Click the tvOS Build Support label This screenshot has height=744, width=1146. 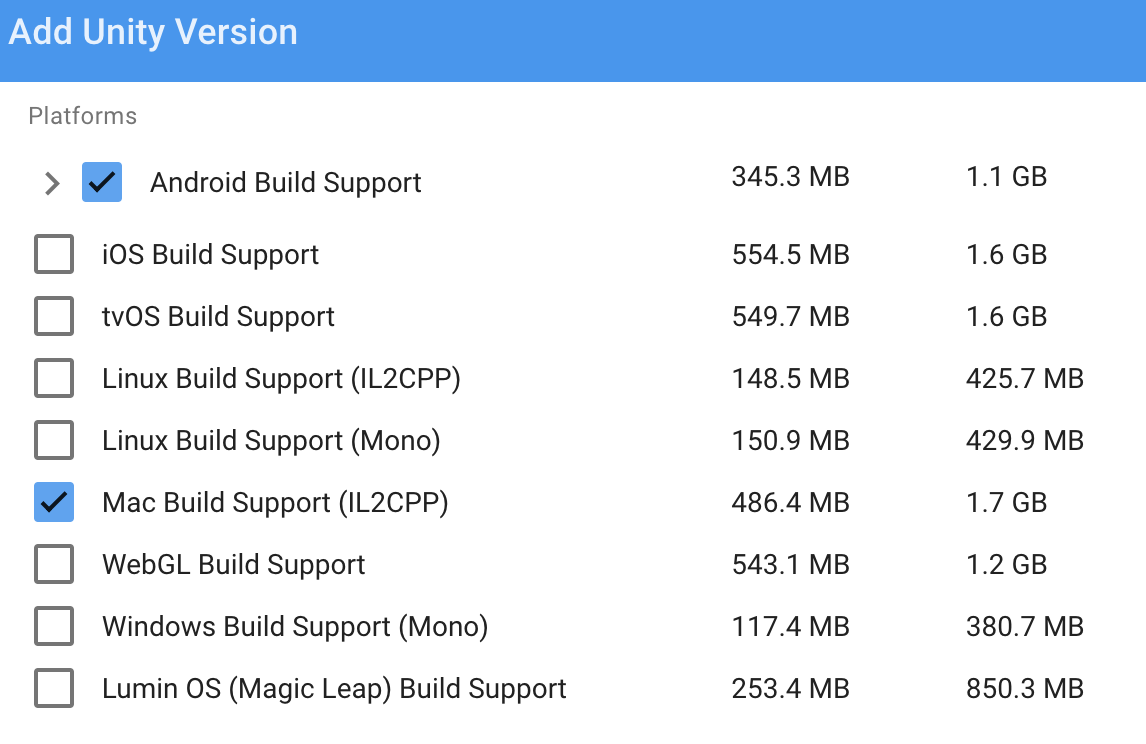tap(218, 317)
